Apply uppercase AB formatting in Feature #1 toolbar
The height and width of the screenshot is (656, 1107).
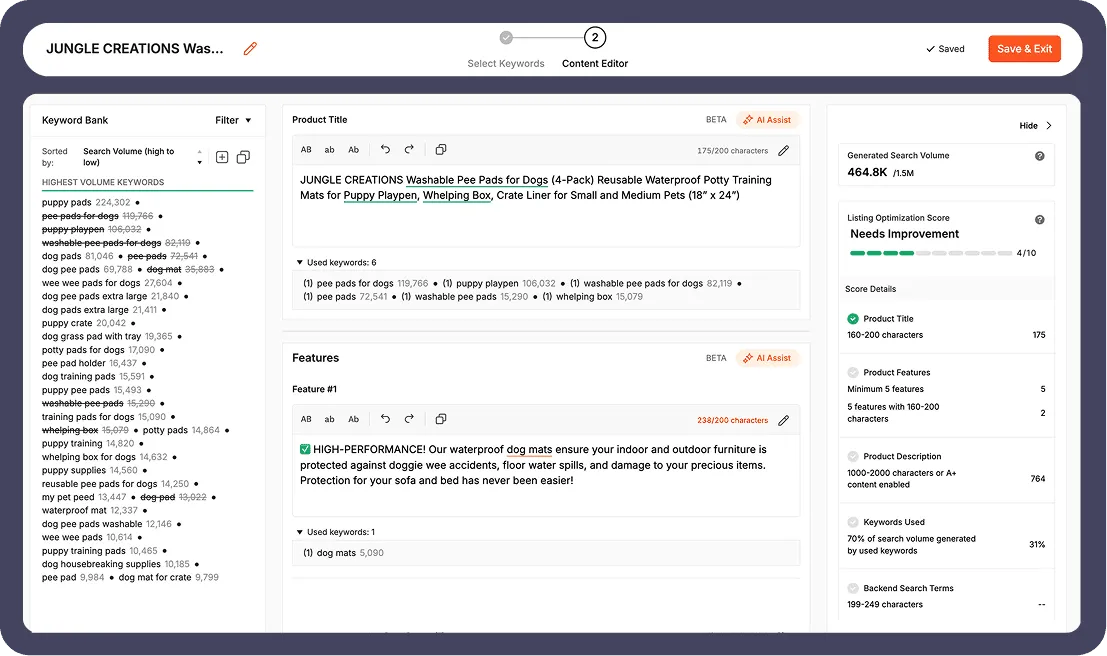point(306,419)
